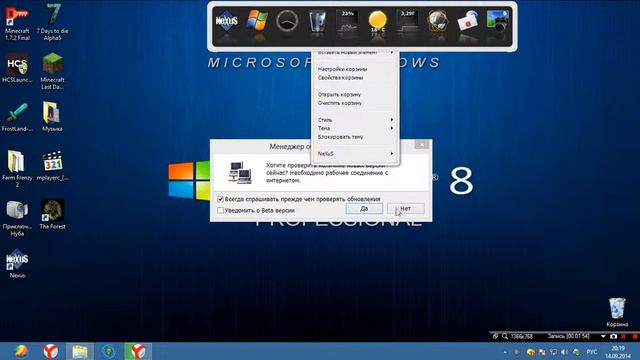
Task: Select The Forest desktop shortcut
Action: click(52, 214)
